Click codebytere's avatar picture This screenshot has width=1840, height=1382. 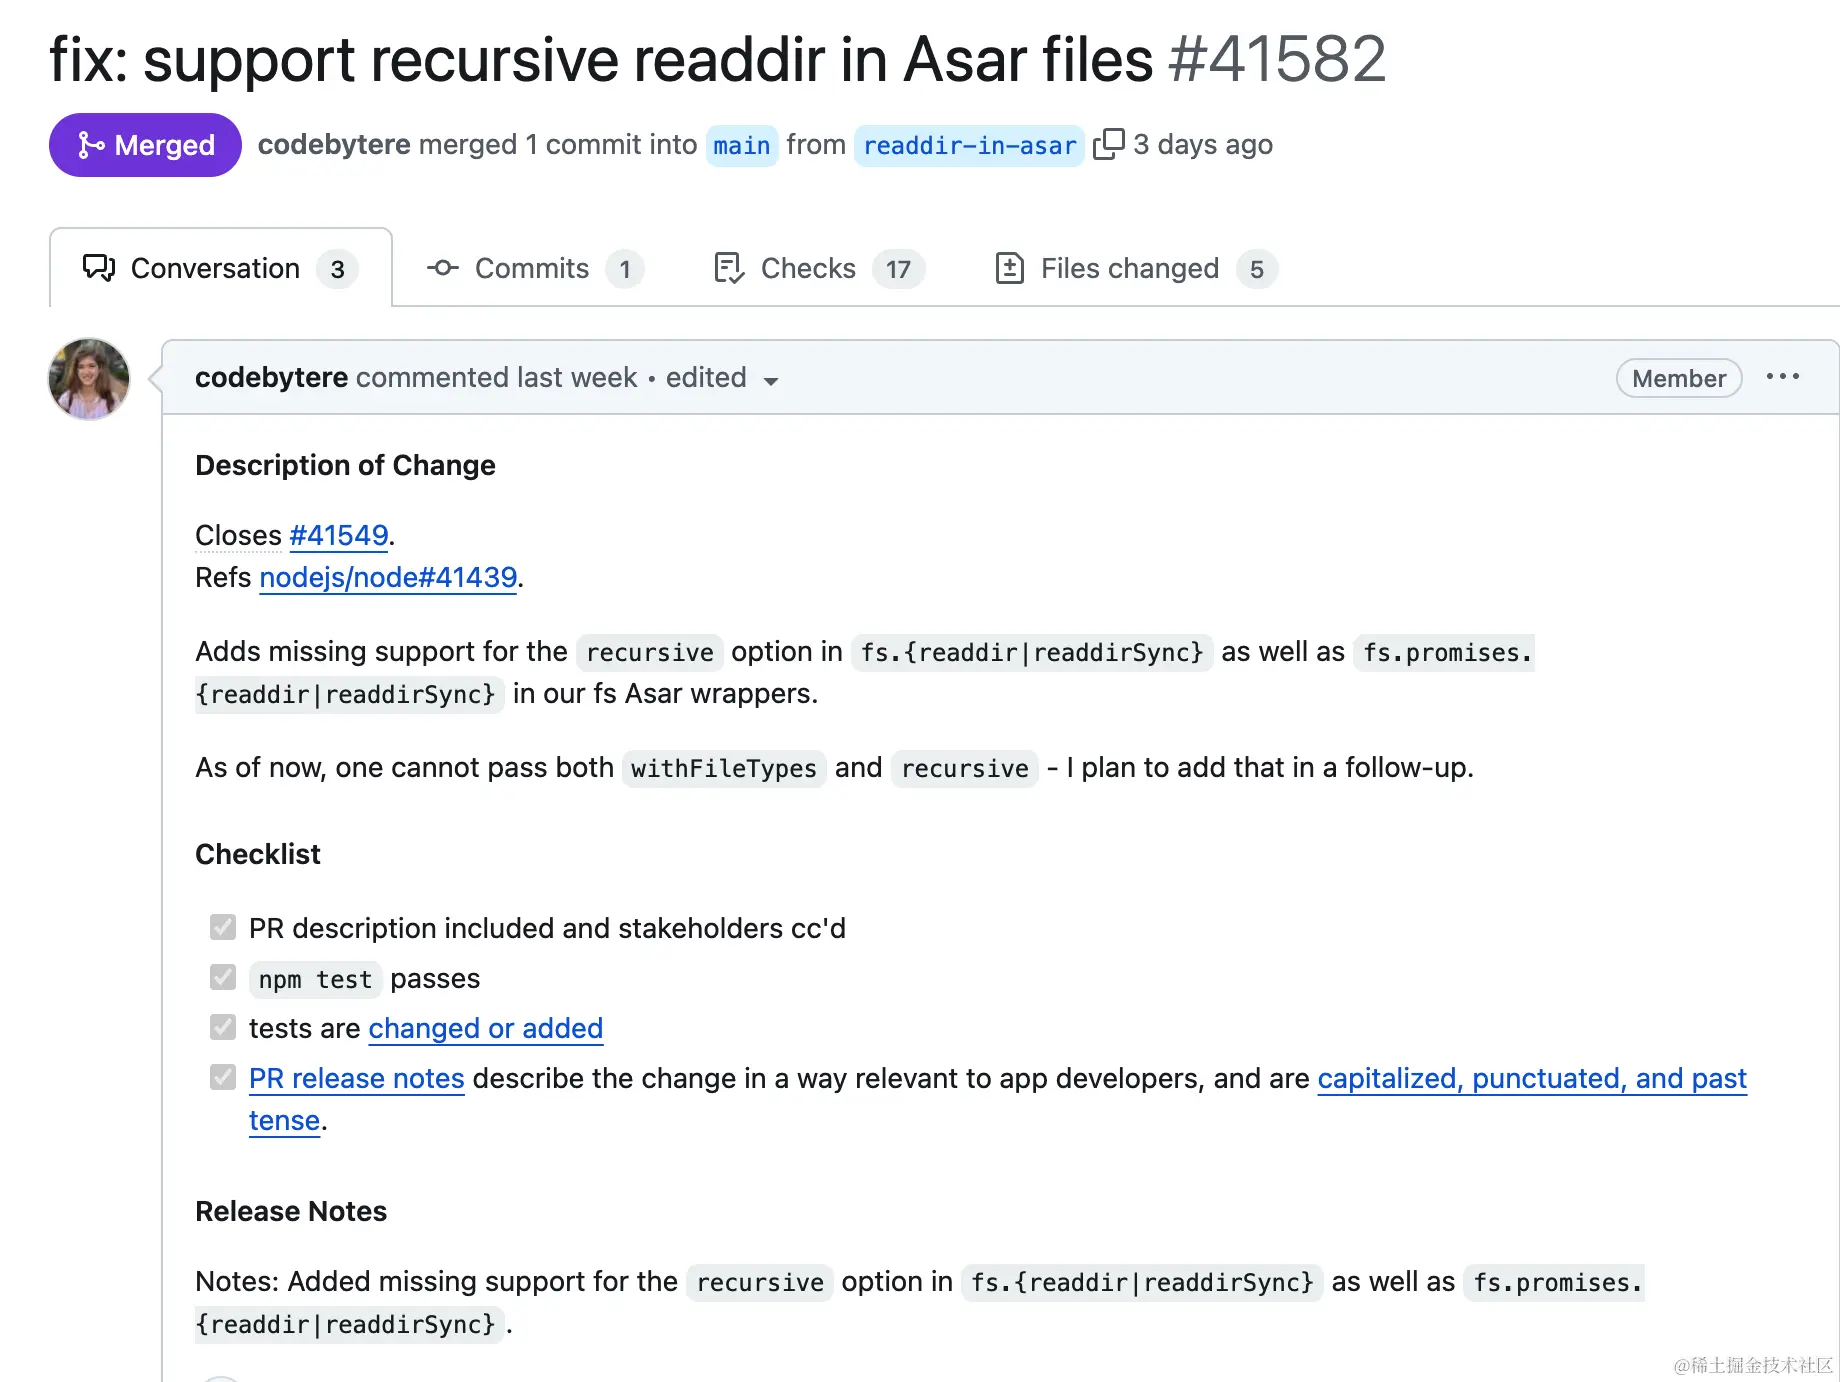tap(89, 379)
